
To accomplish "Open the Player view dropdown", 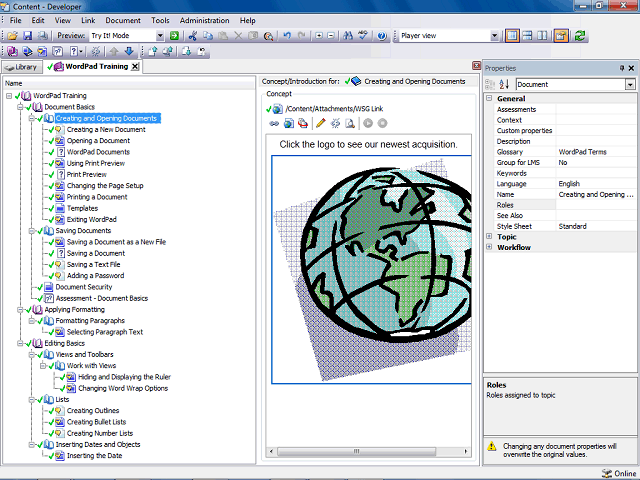I will pos(494,36).
